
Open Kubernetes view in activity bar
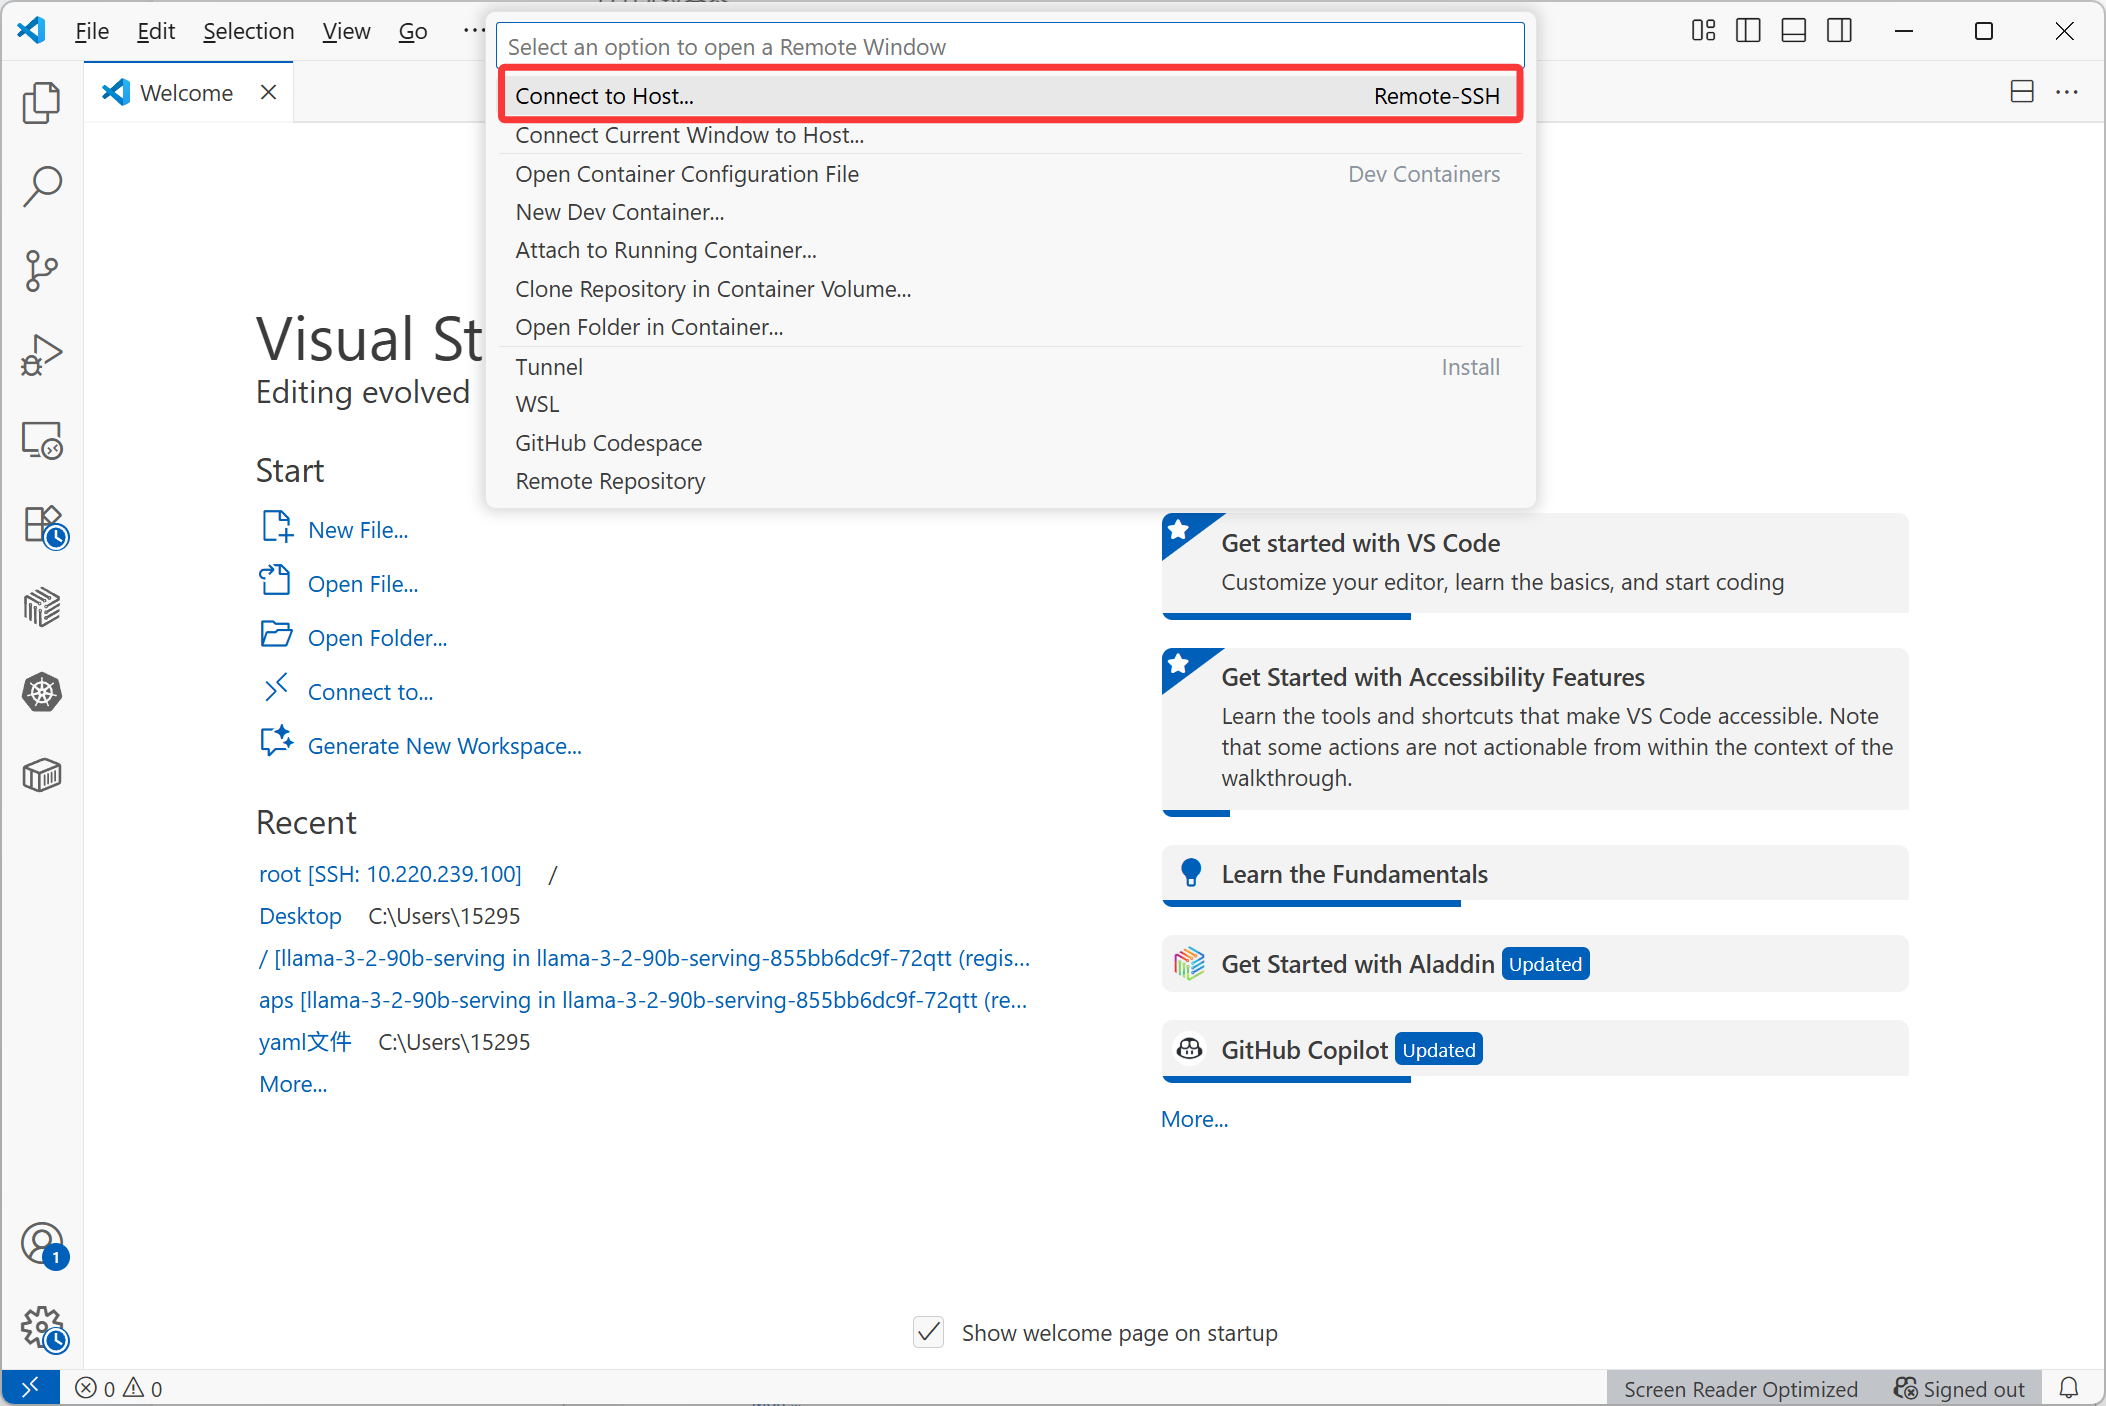point(41,692)
